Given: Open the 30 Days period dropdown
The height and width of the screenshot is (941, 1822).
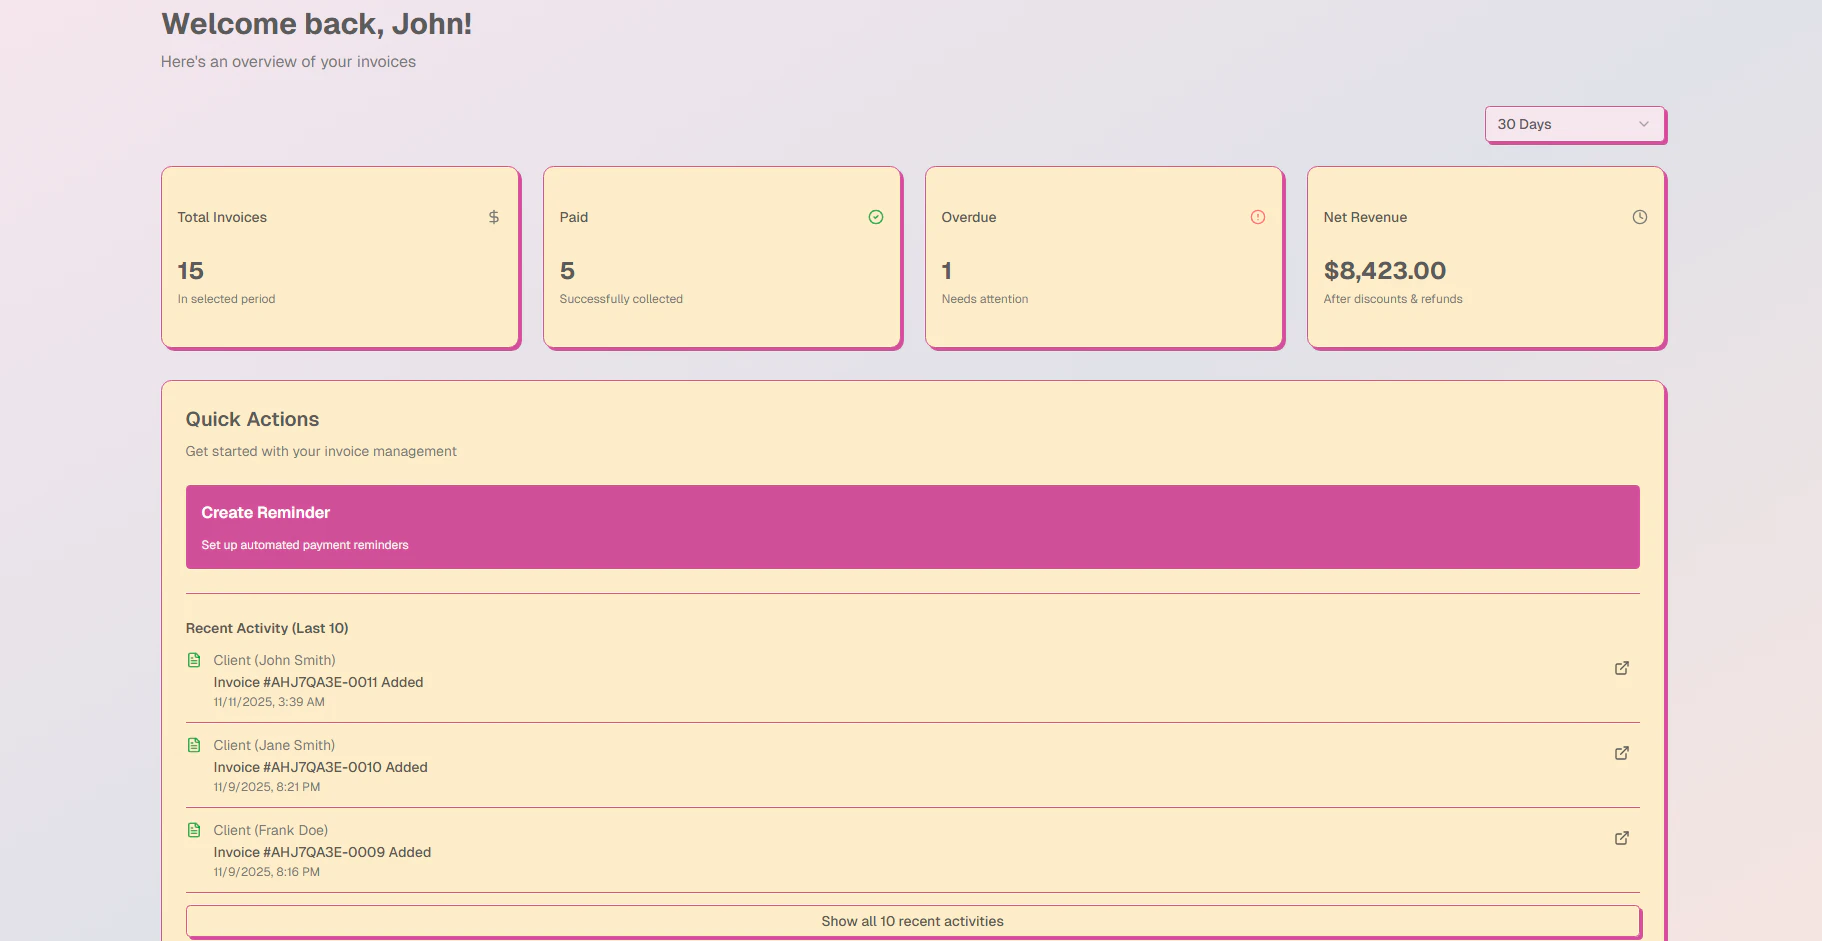Looking at the screenshot, I should pos(1573,124).
